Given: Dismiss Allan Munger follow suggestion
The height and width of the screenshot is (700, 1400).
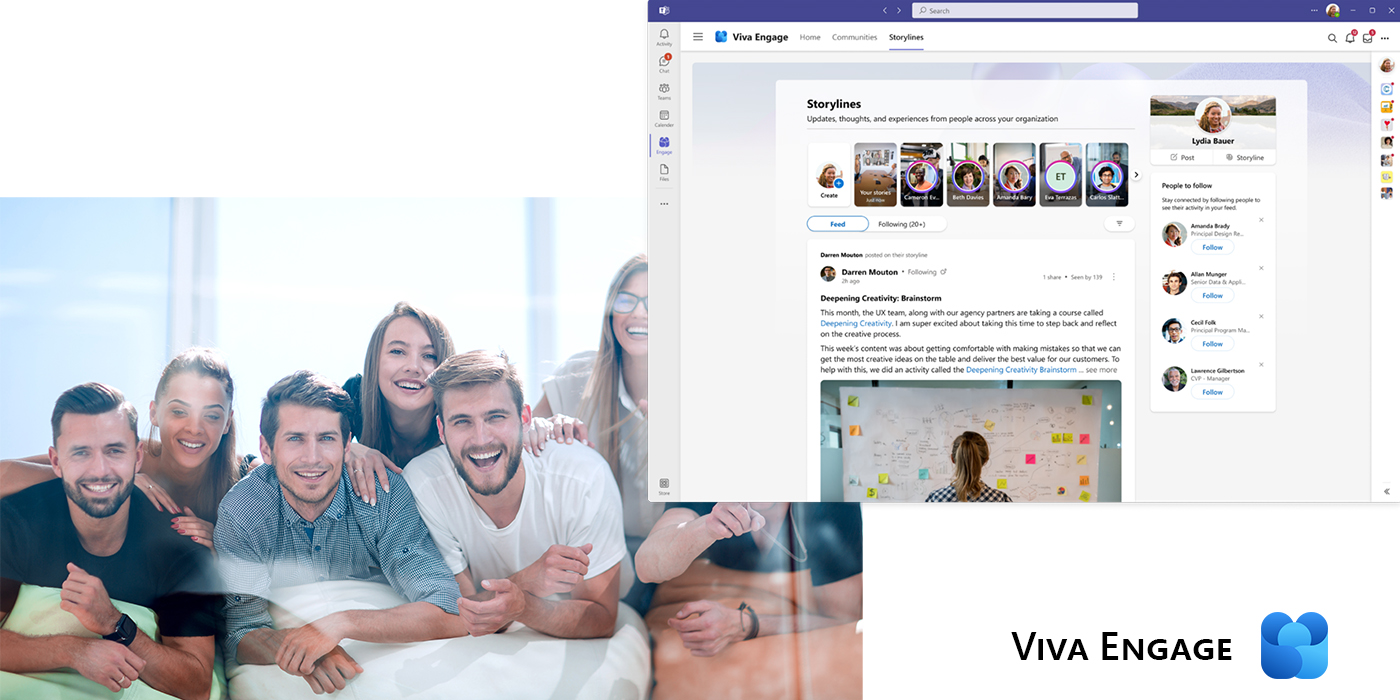Looking at the screenshot, I should point(1261,268).
